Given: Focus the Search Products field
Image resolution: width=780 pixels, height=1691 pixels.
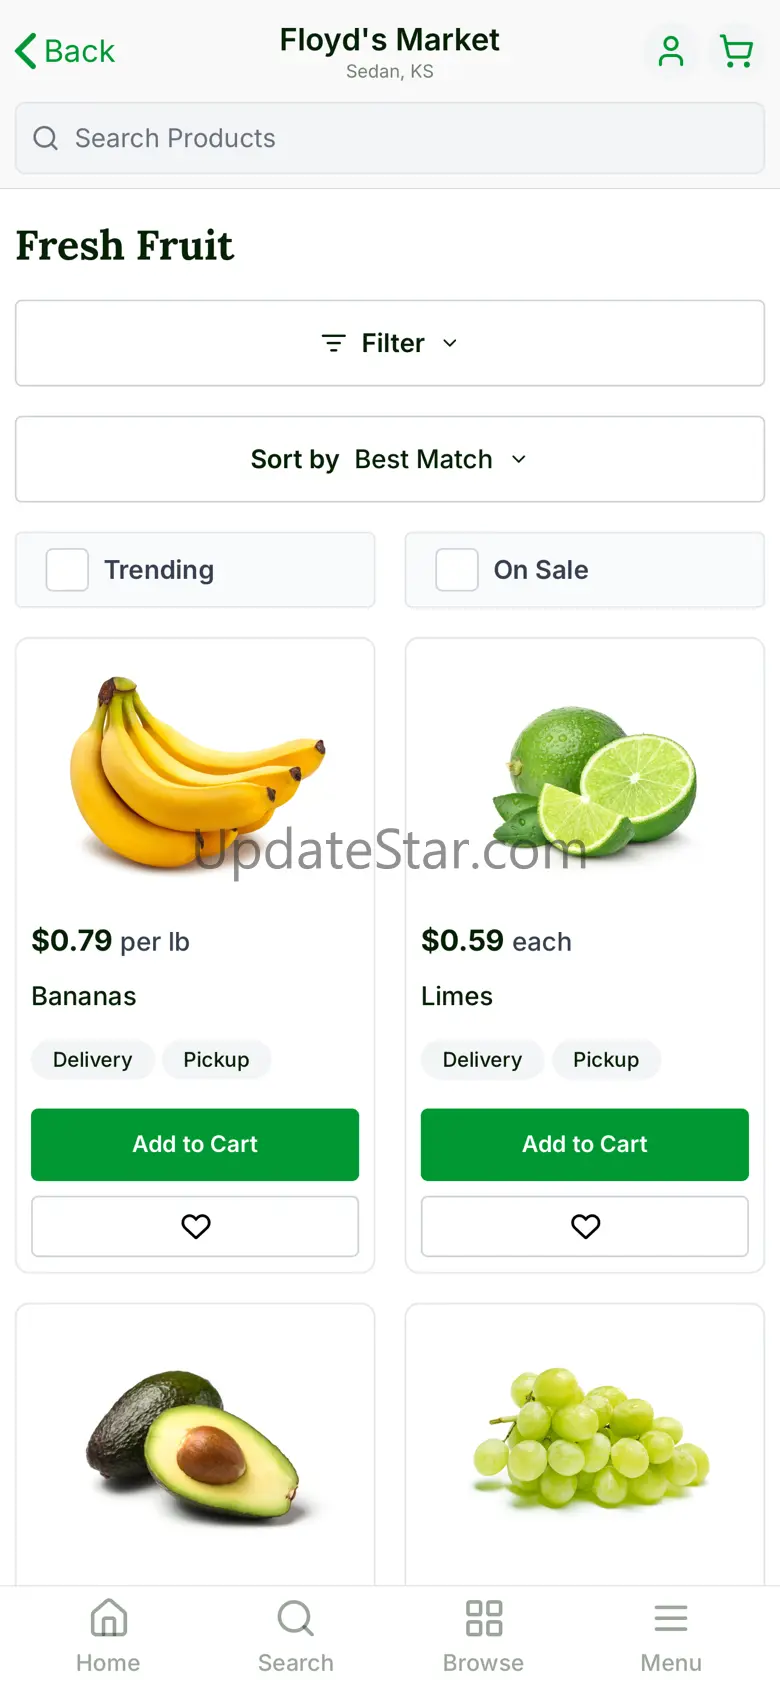Looking at the screenshot, I should [x=390, y=138].
